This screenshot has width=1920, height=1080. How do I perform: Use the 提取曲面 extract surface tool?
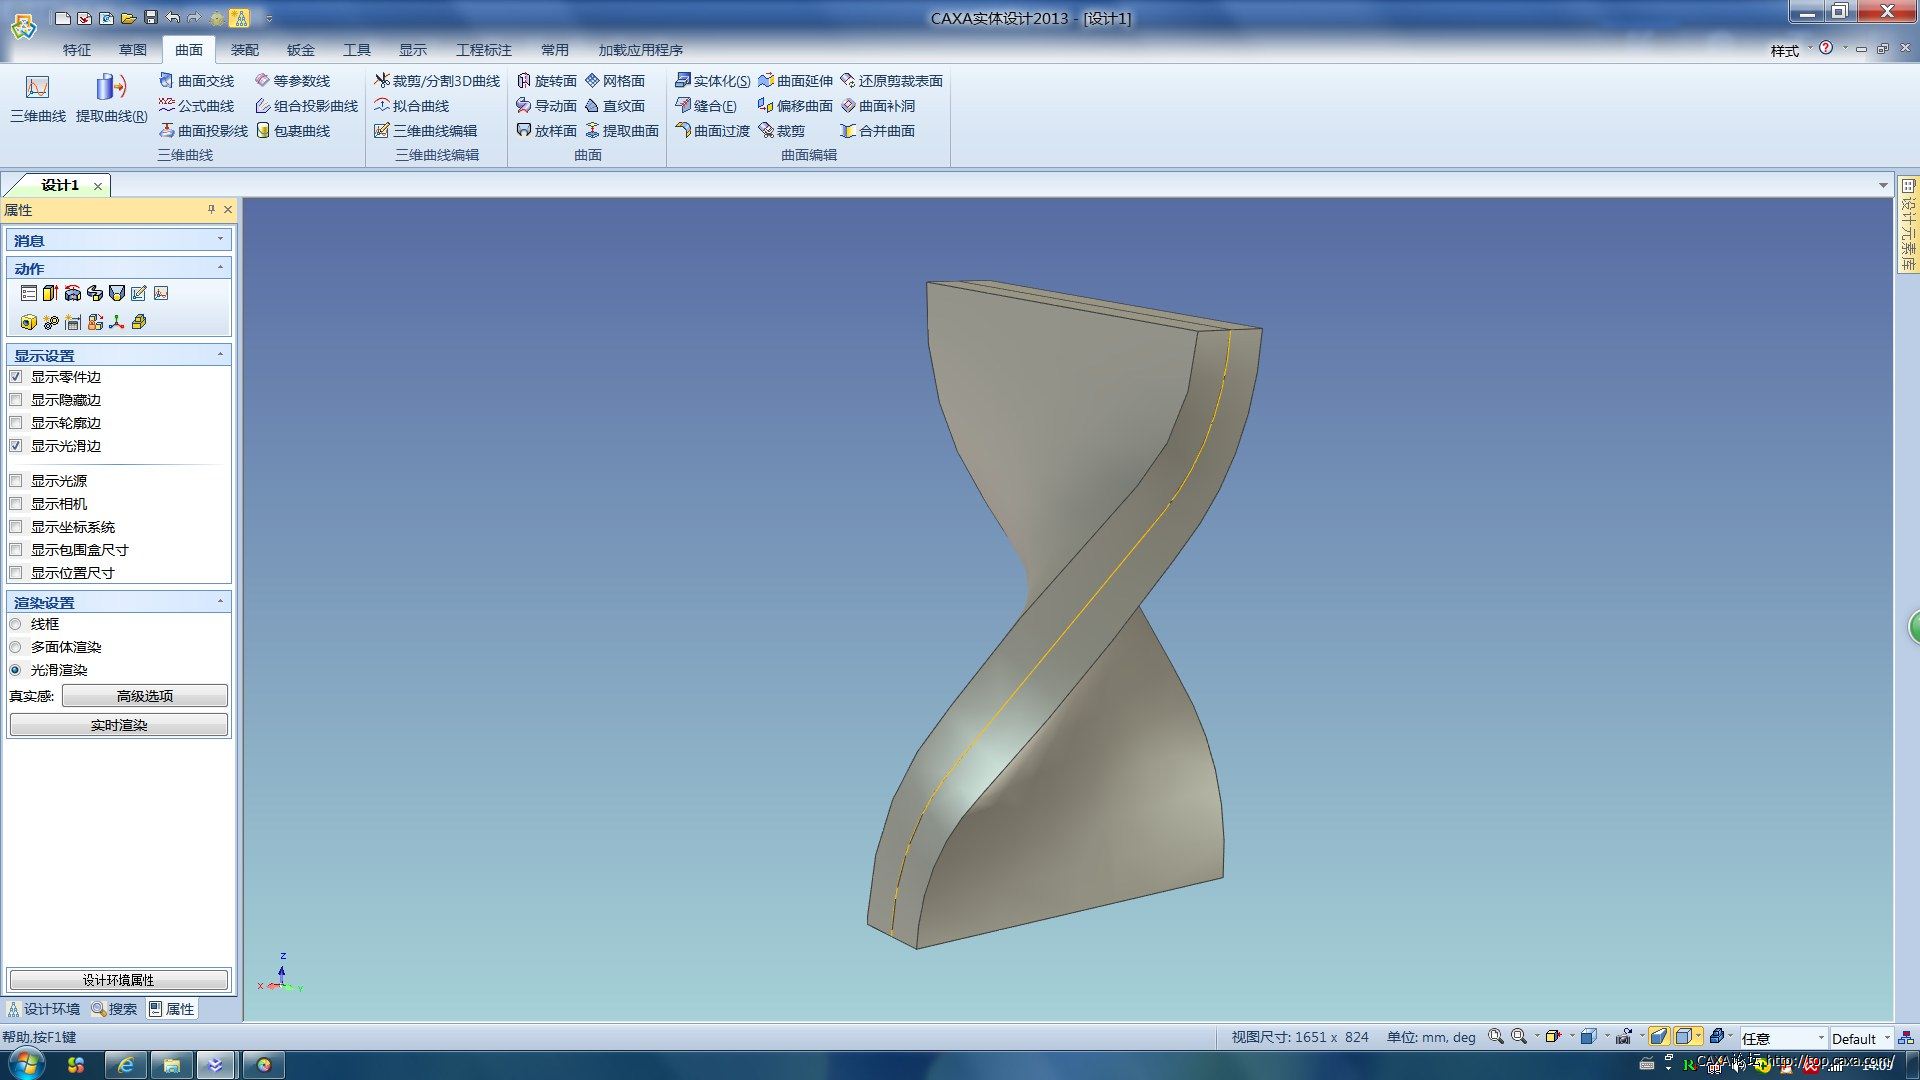coord(621,131)
